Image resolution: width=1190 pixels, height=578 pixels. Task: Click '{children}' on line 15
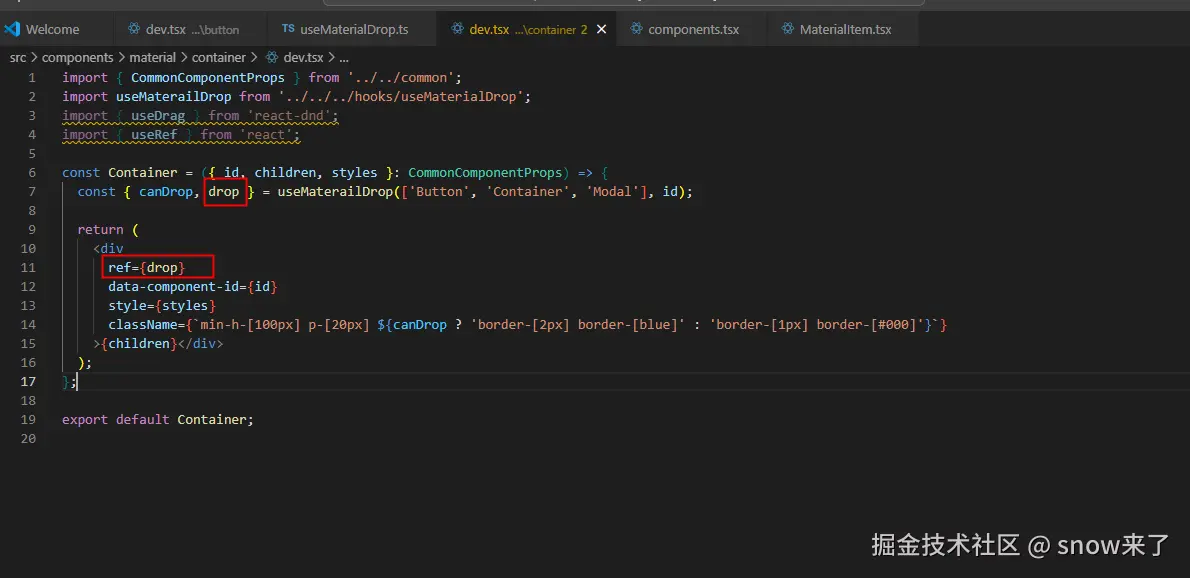[139, 344]
